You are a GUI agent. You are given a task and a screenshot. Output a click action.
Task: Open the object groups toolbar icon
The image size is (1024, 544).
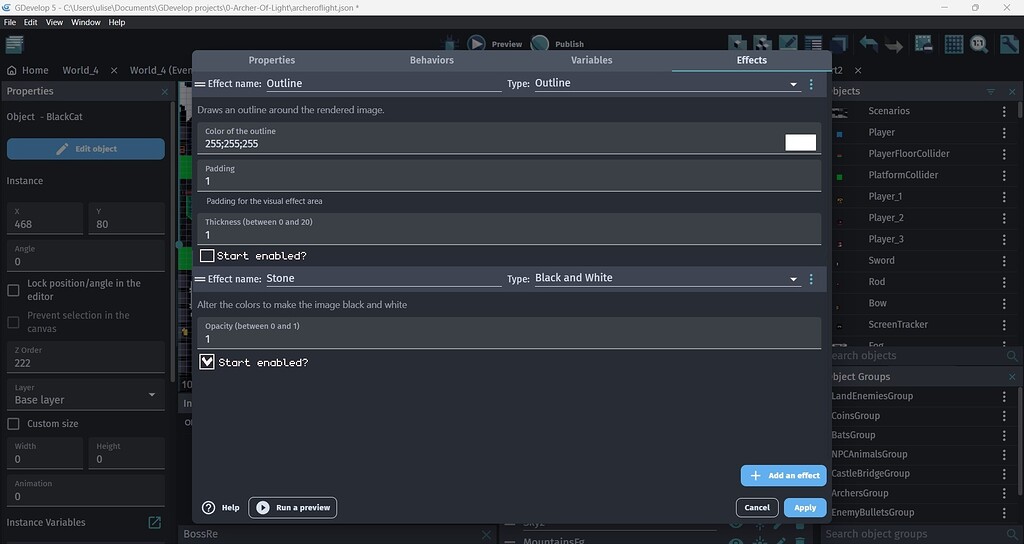(763, 44)
